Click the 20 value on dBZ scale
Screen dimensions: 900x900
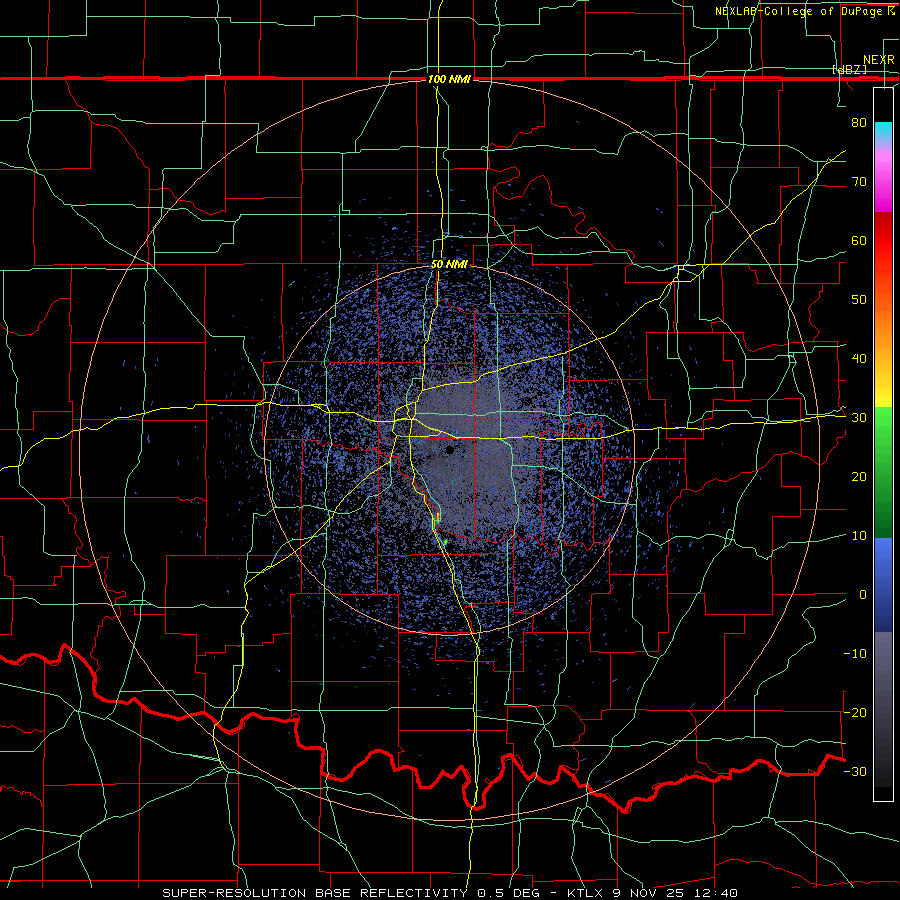[859, 476]
